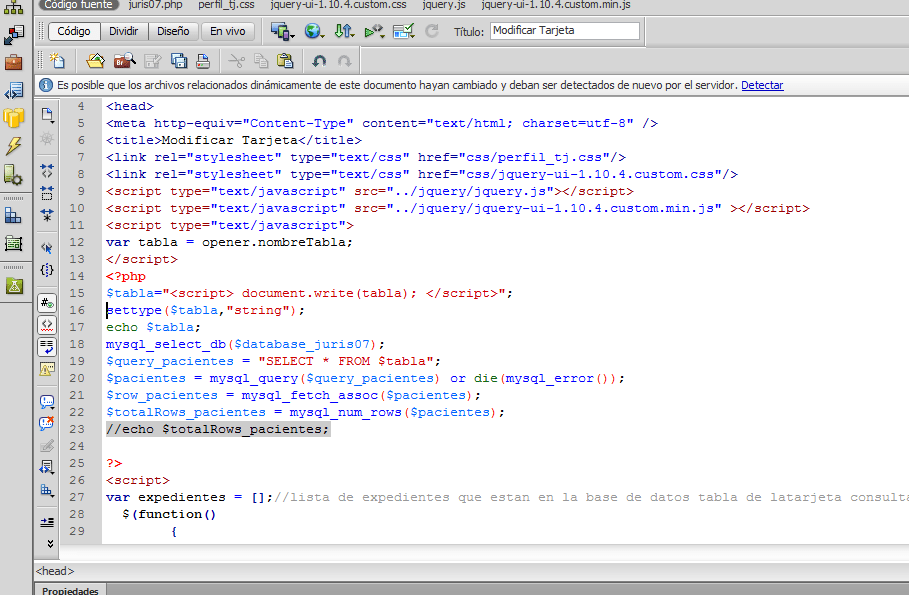909x595 pixels.
Task: Click the info icon in the notification bar
Action: [x=46, y=85]
